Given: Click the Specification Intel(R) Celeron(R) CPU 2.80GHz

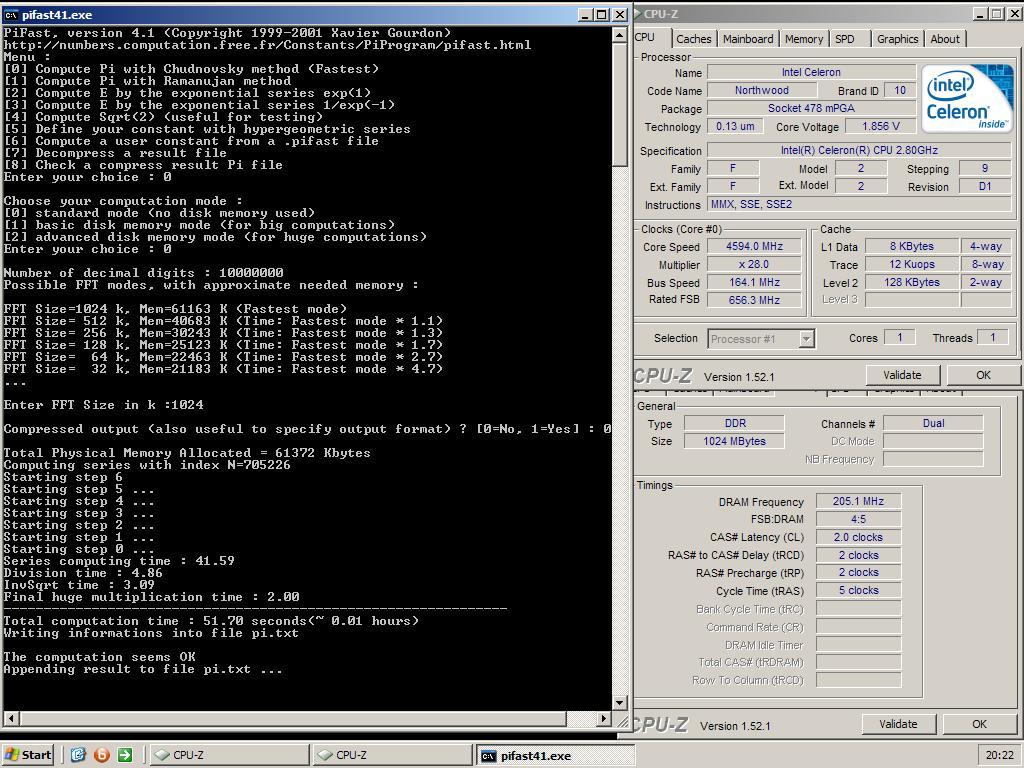Looking at the screenshot, I should tap(859, 150).
